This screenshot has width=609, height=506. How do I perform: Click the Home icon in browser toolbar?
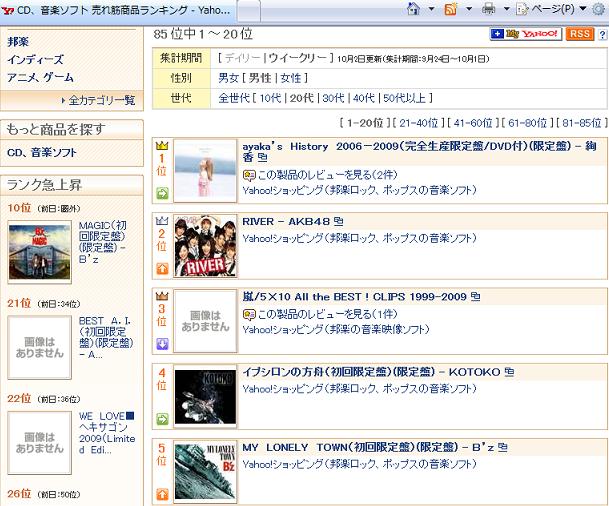pyautogui.click(x=413, y=9)
